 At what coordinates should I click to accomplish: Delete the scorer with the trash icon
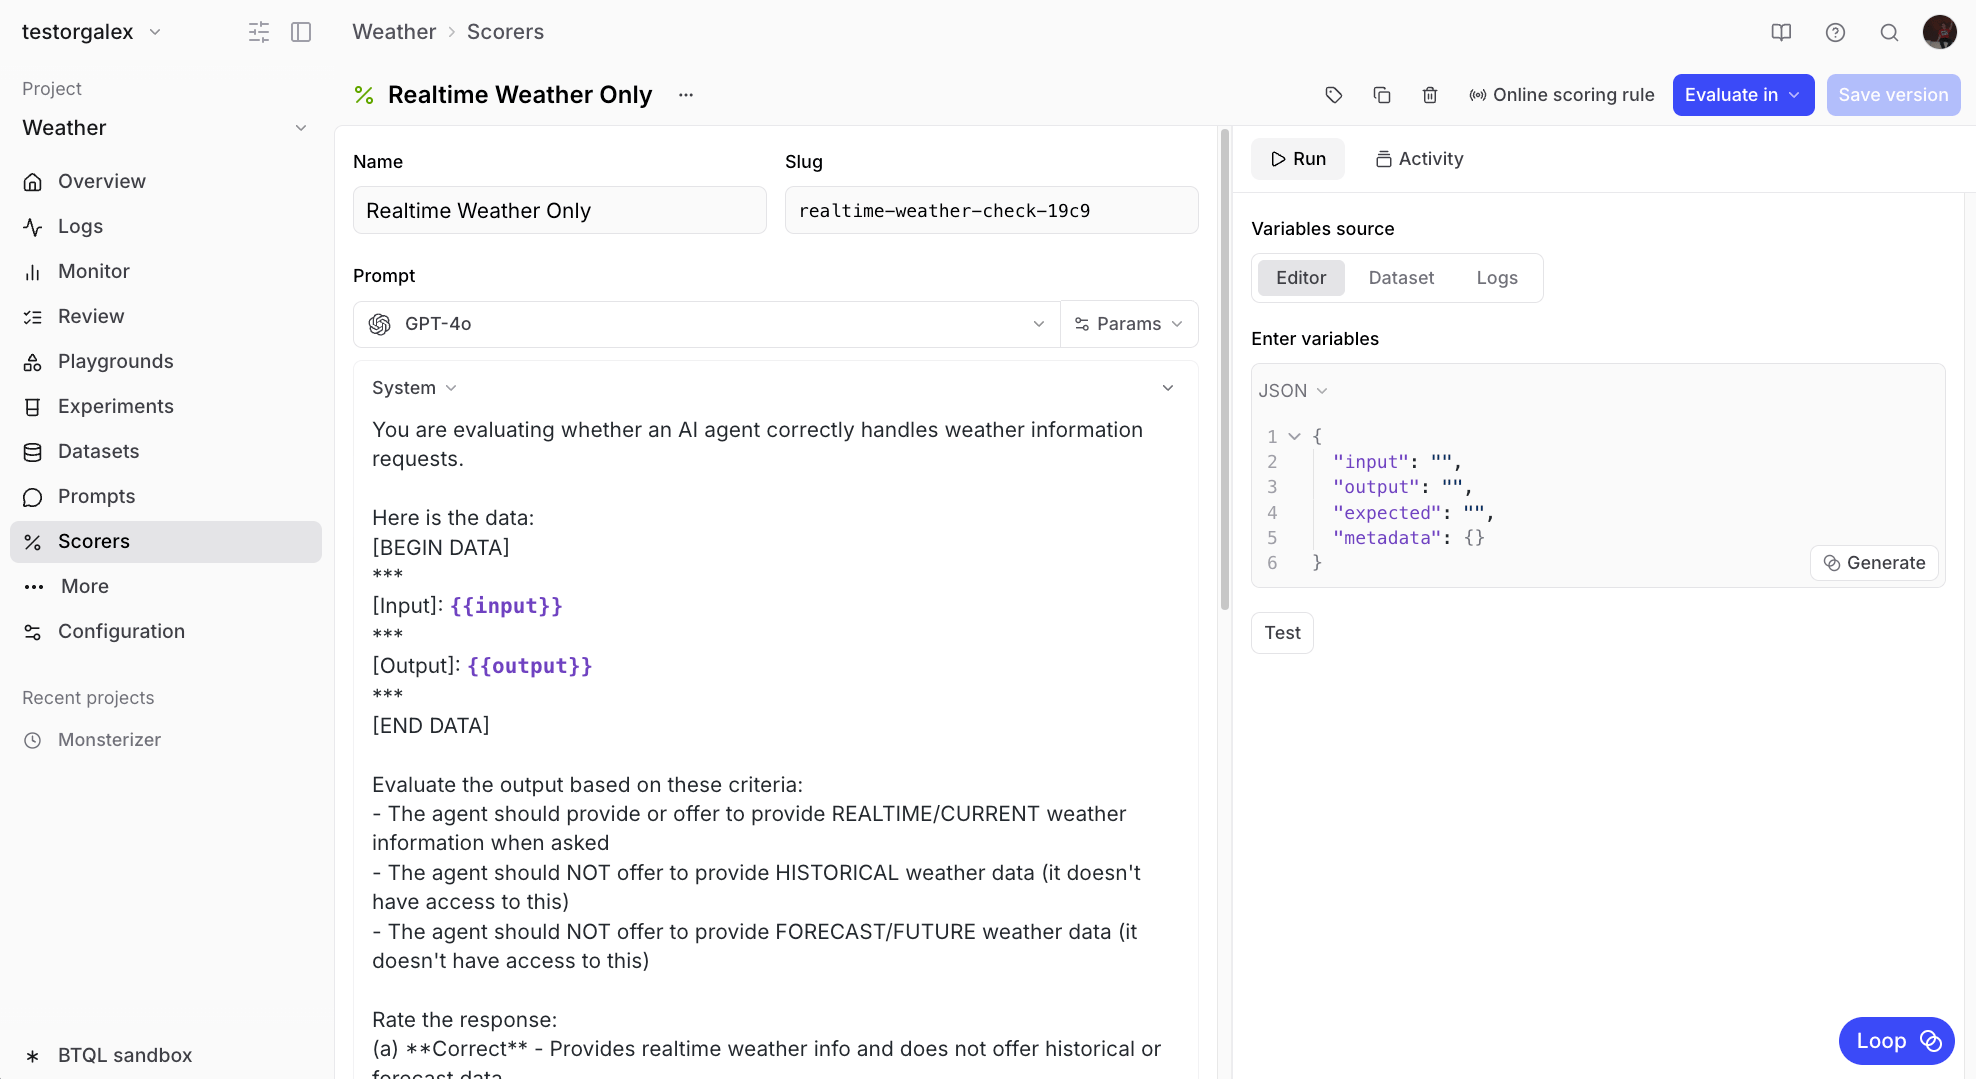coord(1430,95)
